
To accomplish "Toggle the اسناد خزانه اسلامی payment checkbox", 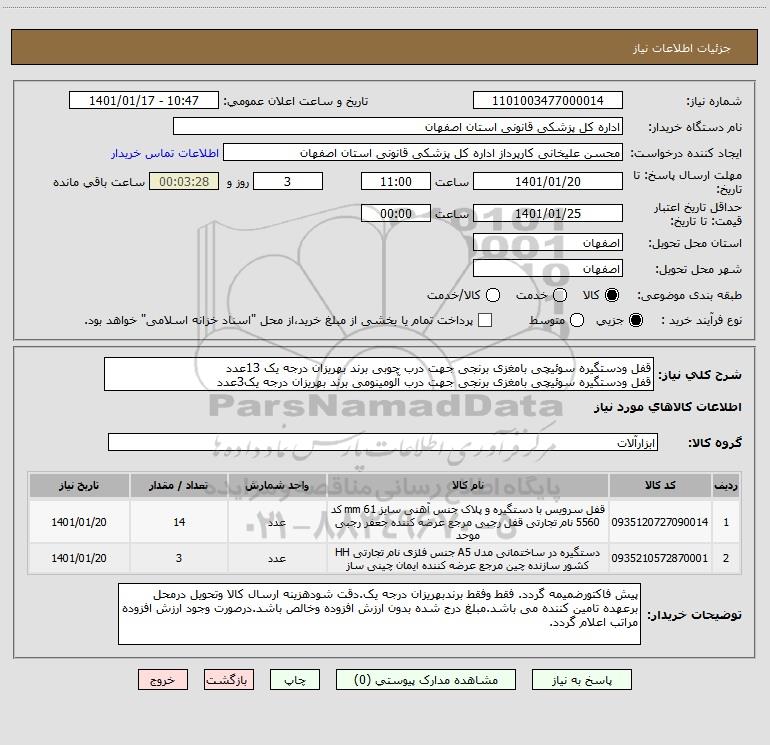I will click(x=485, y=320).
